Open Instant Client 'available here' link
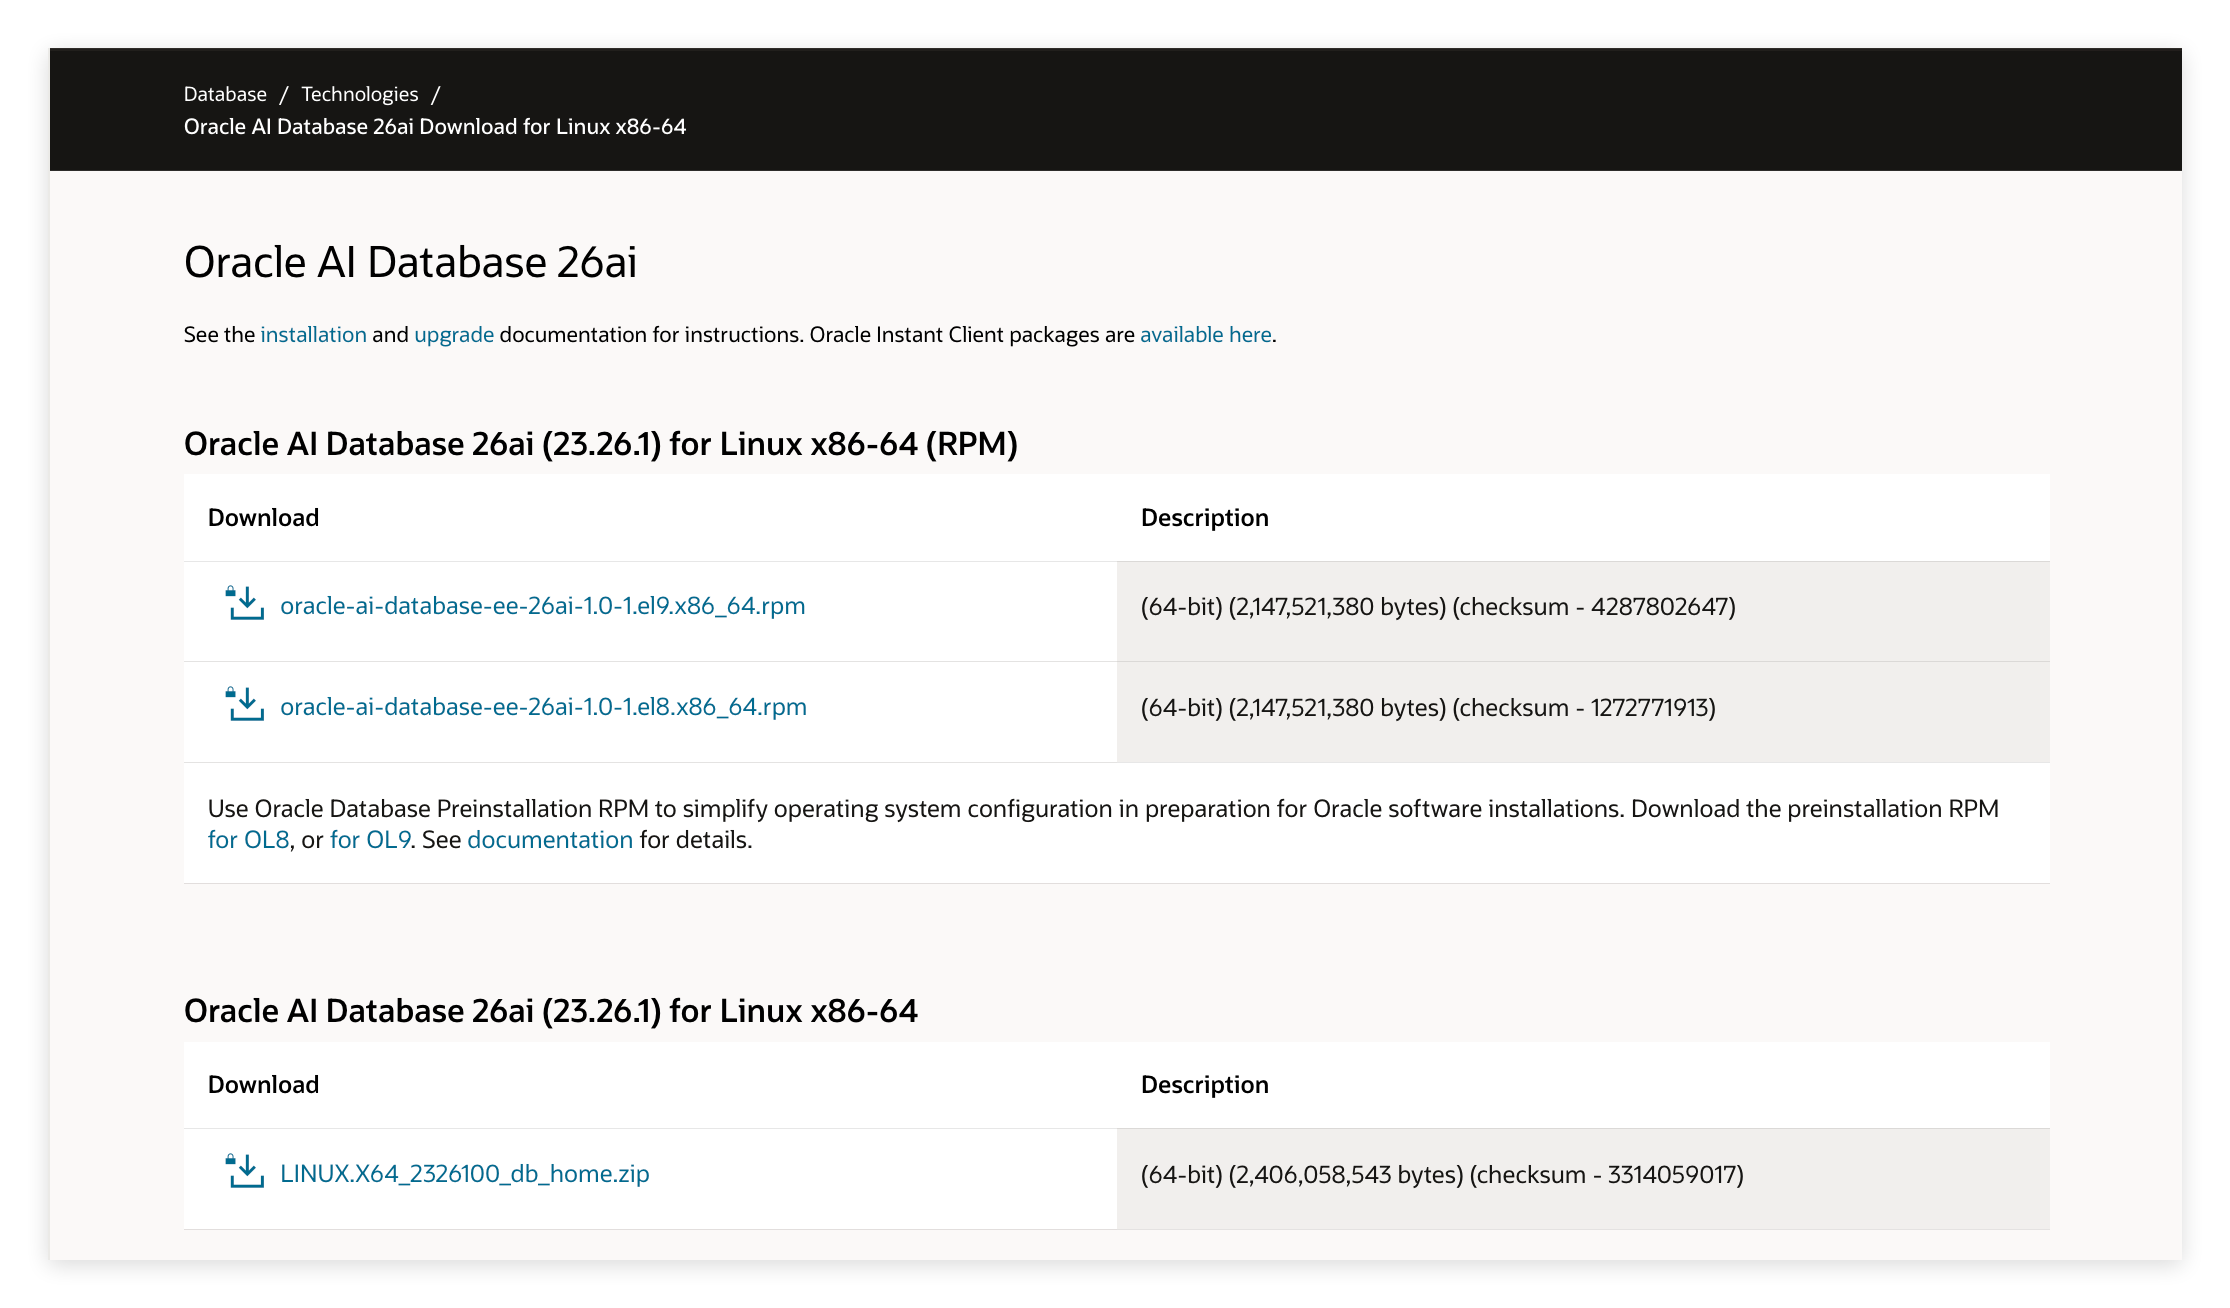The image size is (2230, 1308). 1205,335
